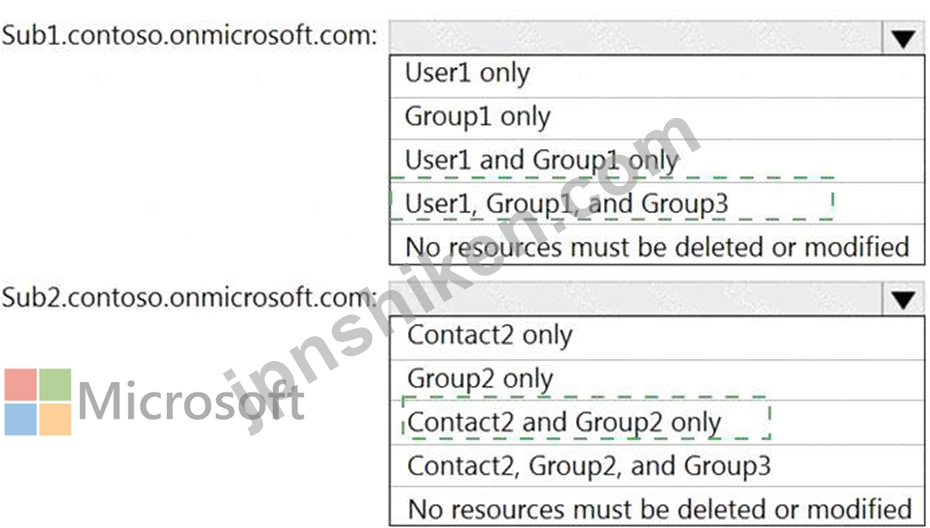Click the Sub2 dropdown selection field

(x=636, y=300)
